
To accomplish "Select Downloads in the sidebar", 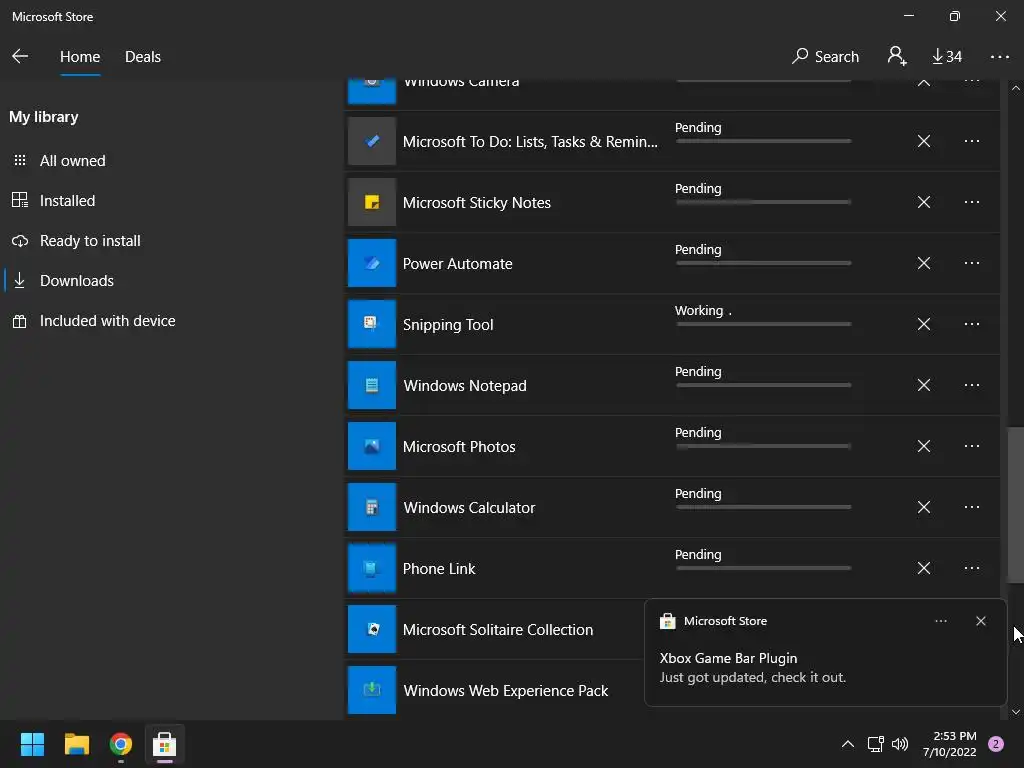I will (76, 281).
